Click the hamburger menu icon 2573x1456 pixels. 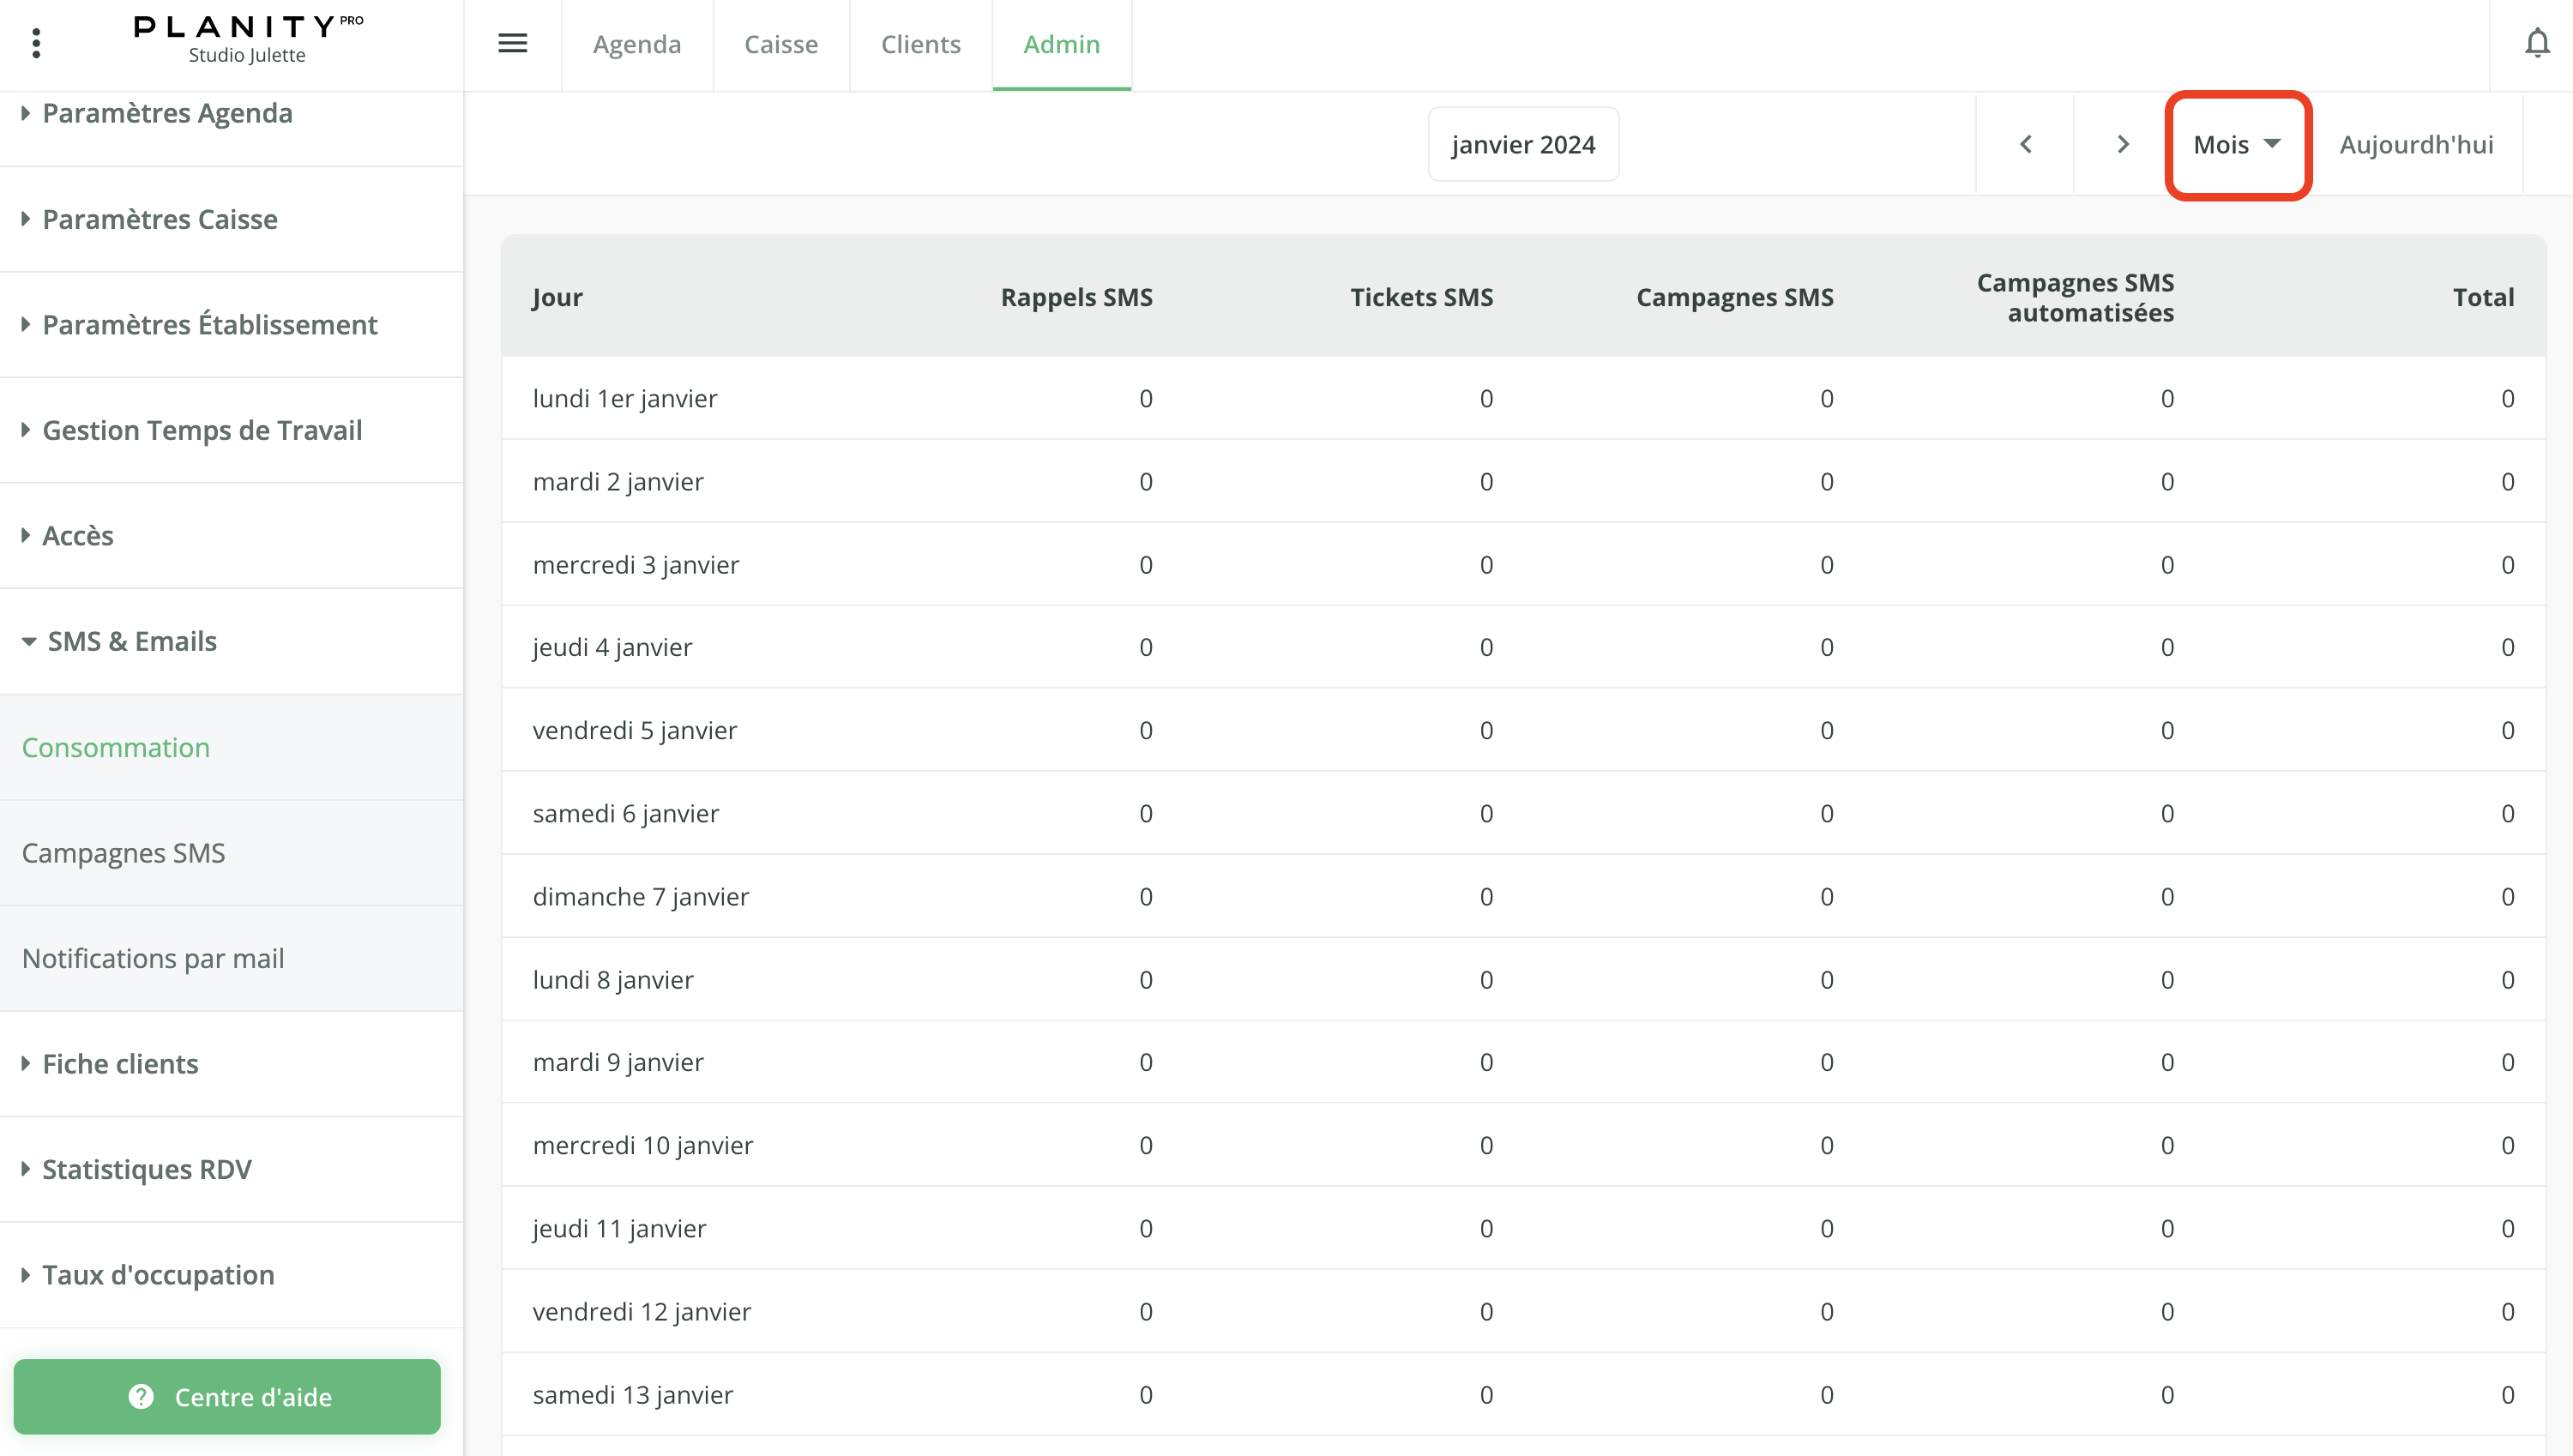[512, 43]
